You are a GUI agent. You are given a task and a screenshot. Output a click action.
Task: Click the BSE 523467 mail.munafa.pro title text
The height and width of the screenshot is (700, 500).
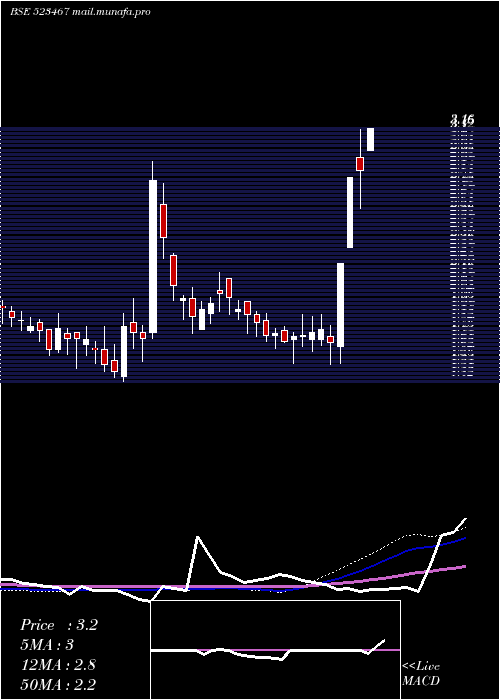[x=80, y=12]
